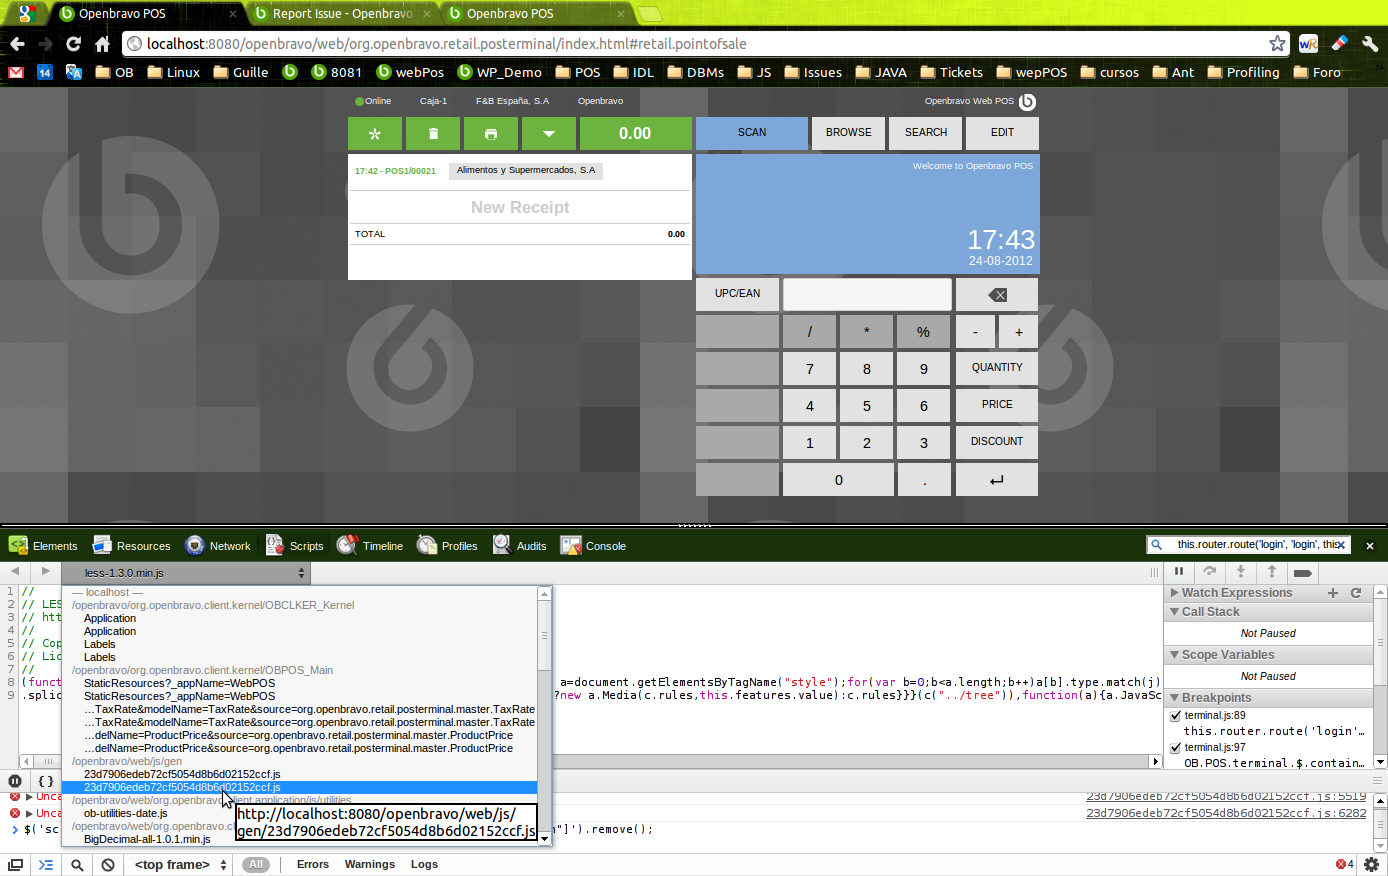
Task: Open the Network panel in DevTools
Action: pos(217,546)
